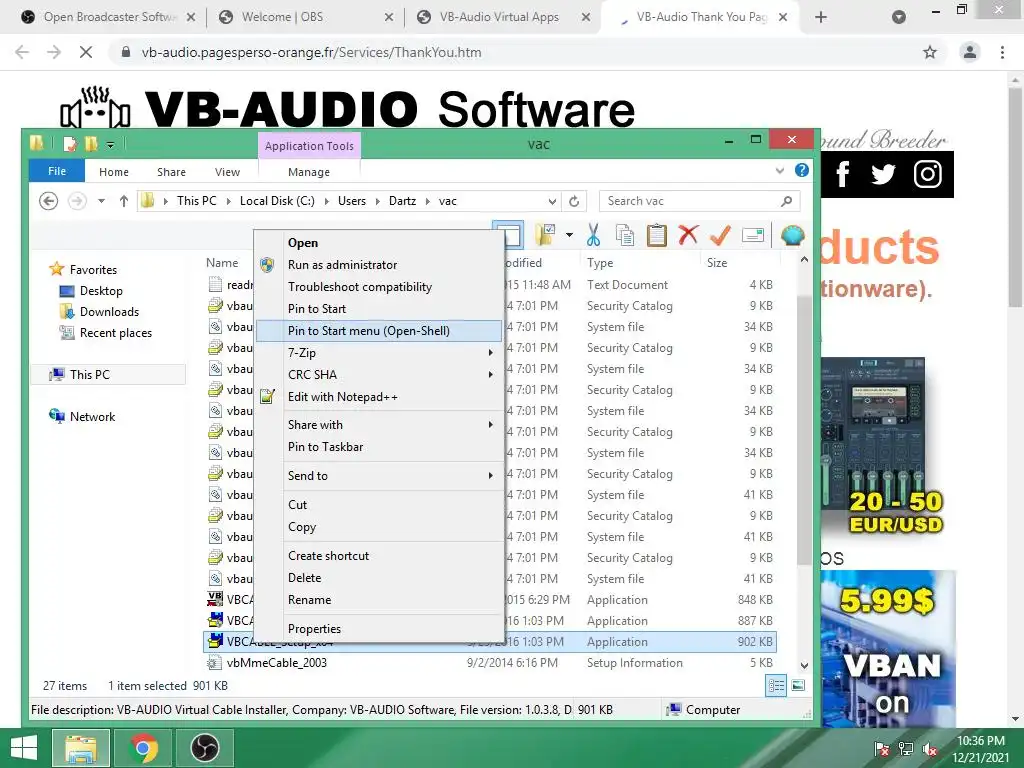The height and width of the screenshot is (768, 1024).
Task: Open Chrome from the taskbar
Action: point(144,748)
